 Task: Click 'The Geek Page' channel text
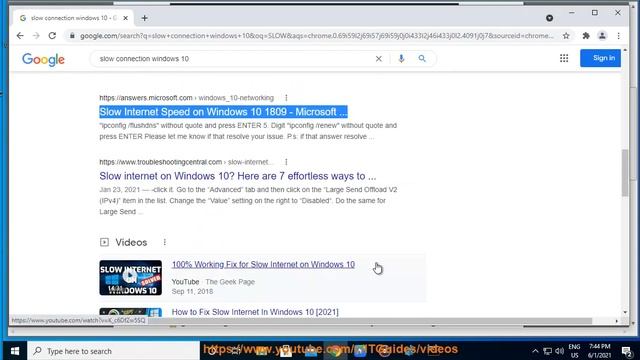(x=230, y=282)
